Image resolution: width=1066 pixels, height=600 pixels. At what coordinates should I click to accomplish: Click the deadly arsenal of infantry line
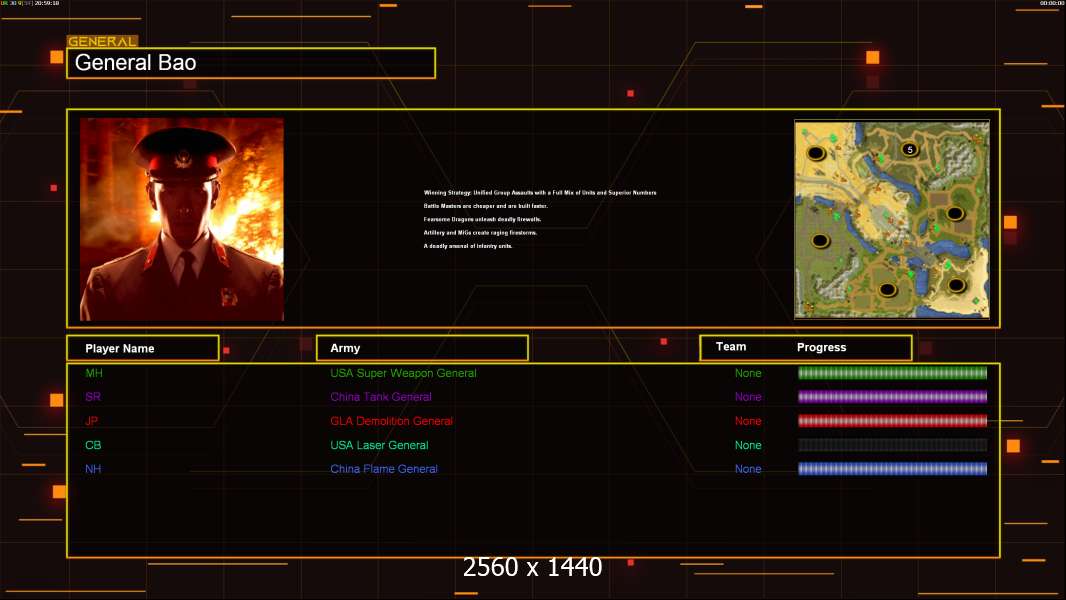click(x=468, y=246)
